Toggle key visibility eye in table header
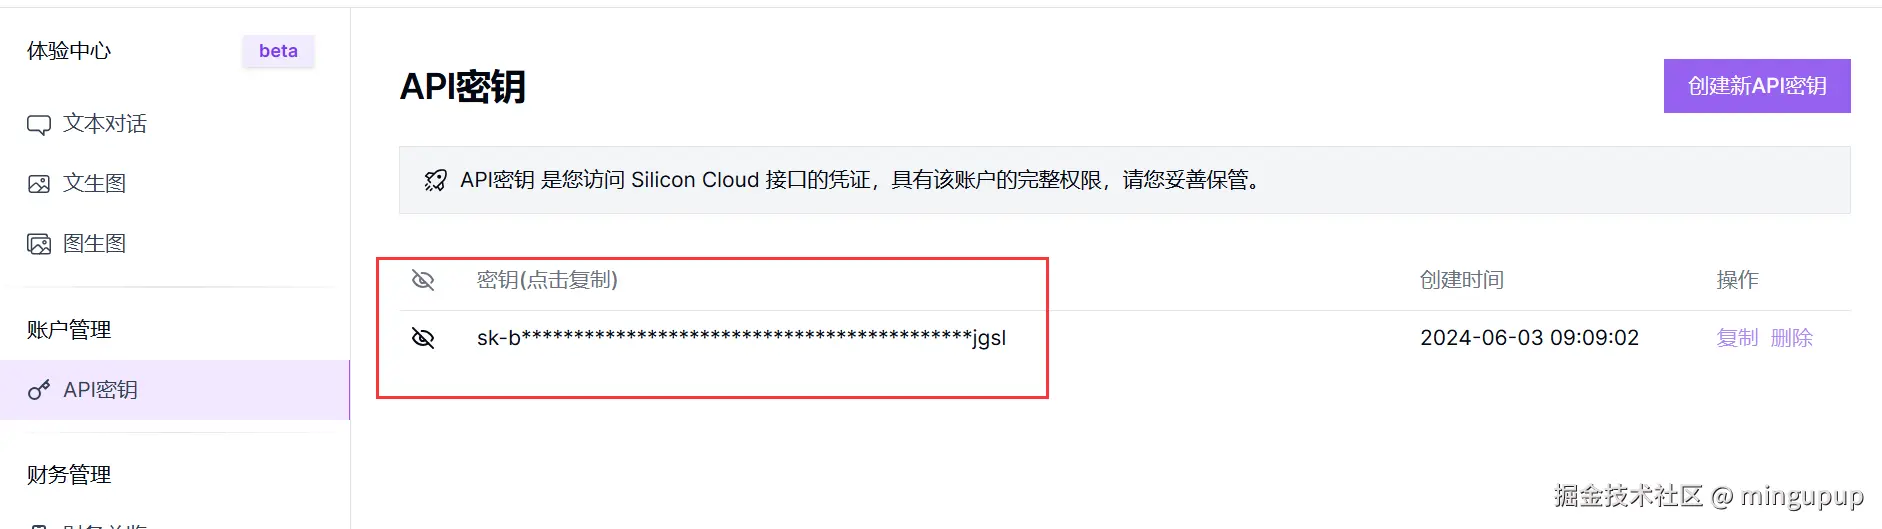1882x529 pixels. coord(423,280)
